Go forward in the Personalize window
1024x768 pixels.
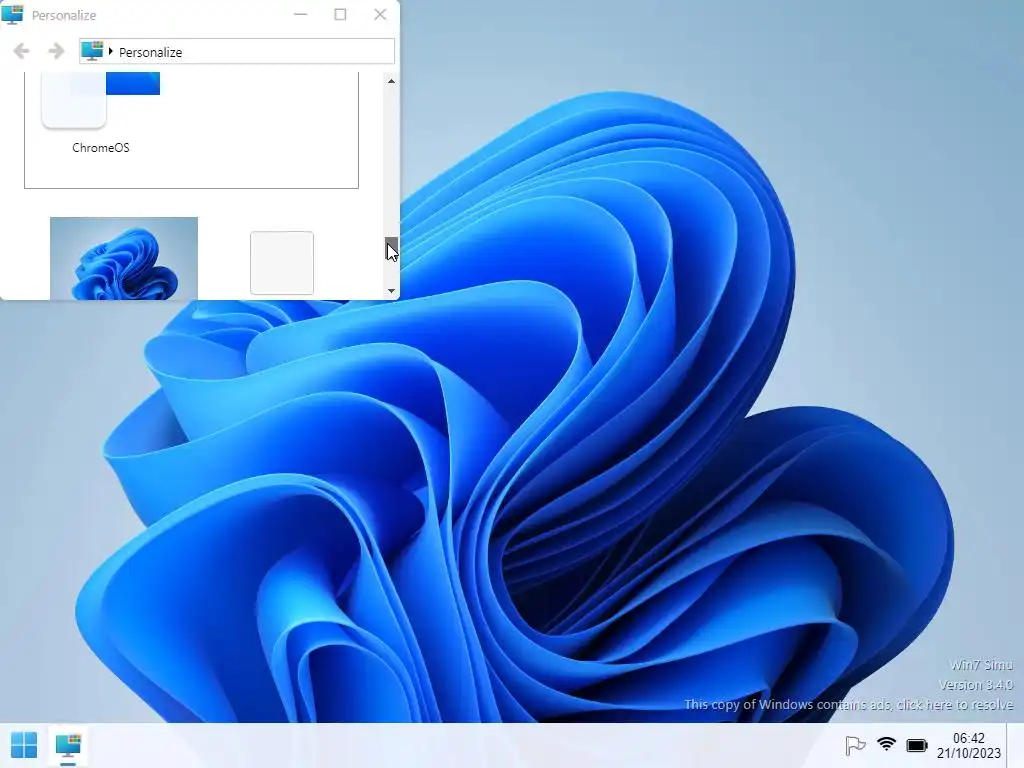pos(56,51)
